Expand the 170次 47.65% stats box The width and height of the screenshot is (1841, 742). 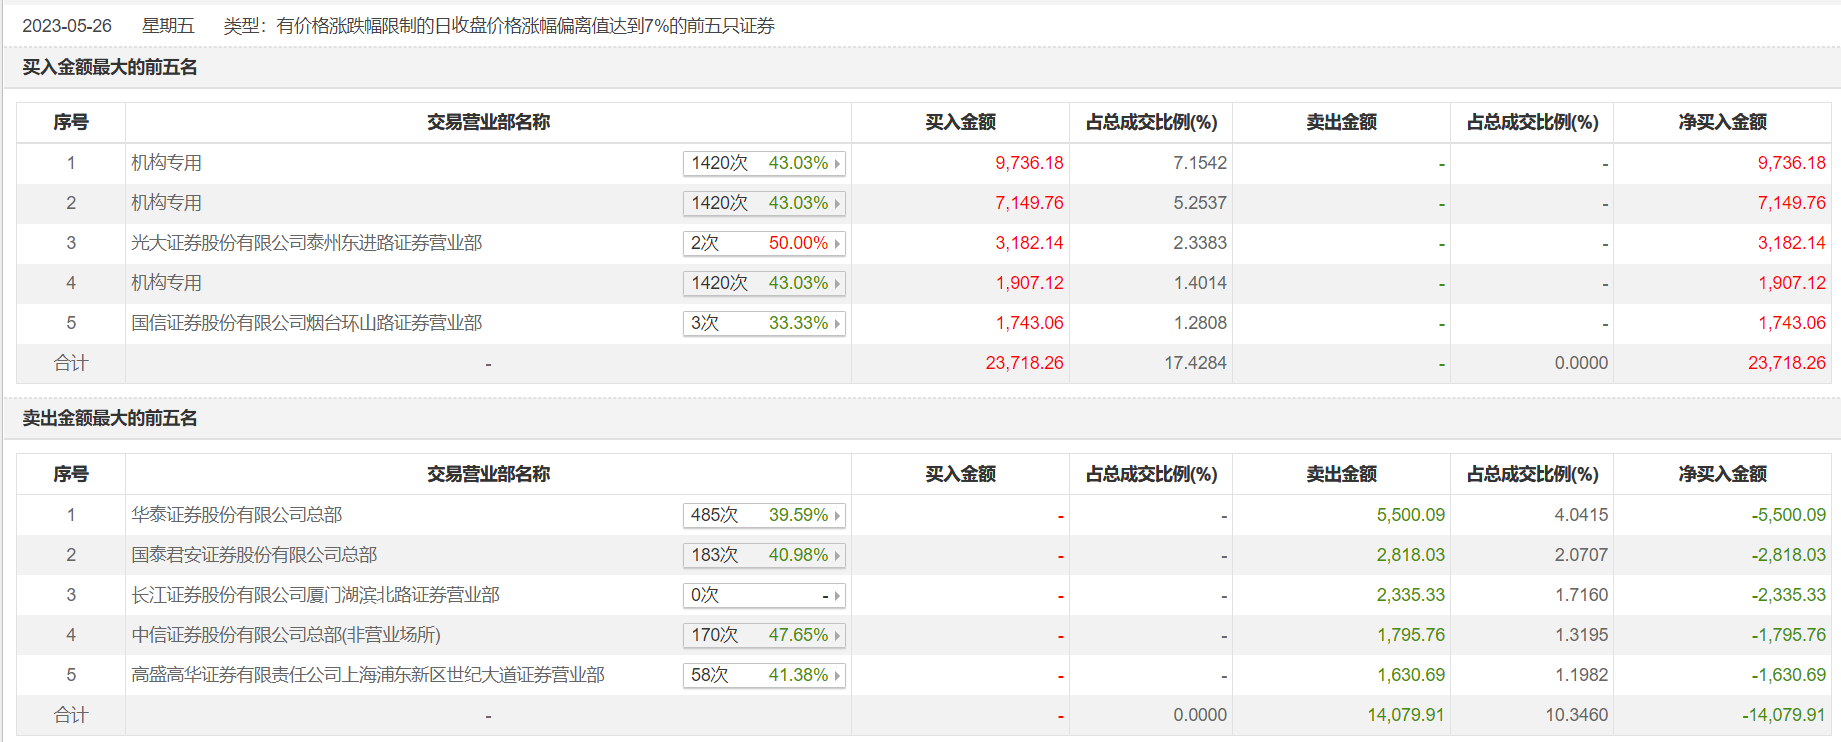(764, 635)
